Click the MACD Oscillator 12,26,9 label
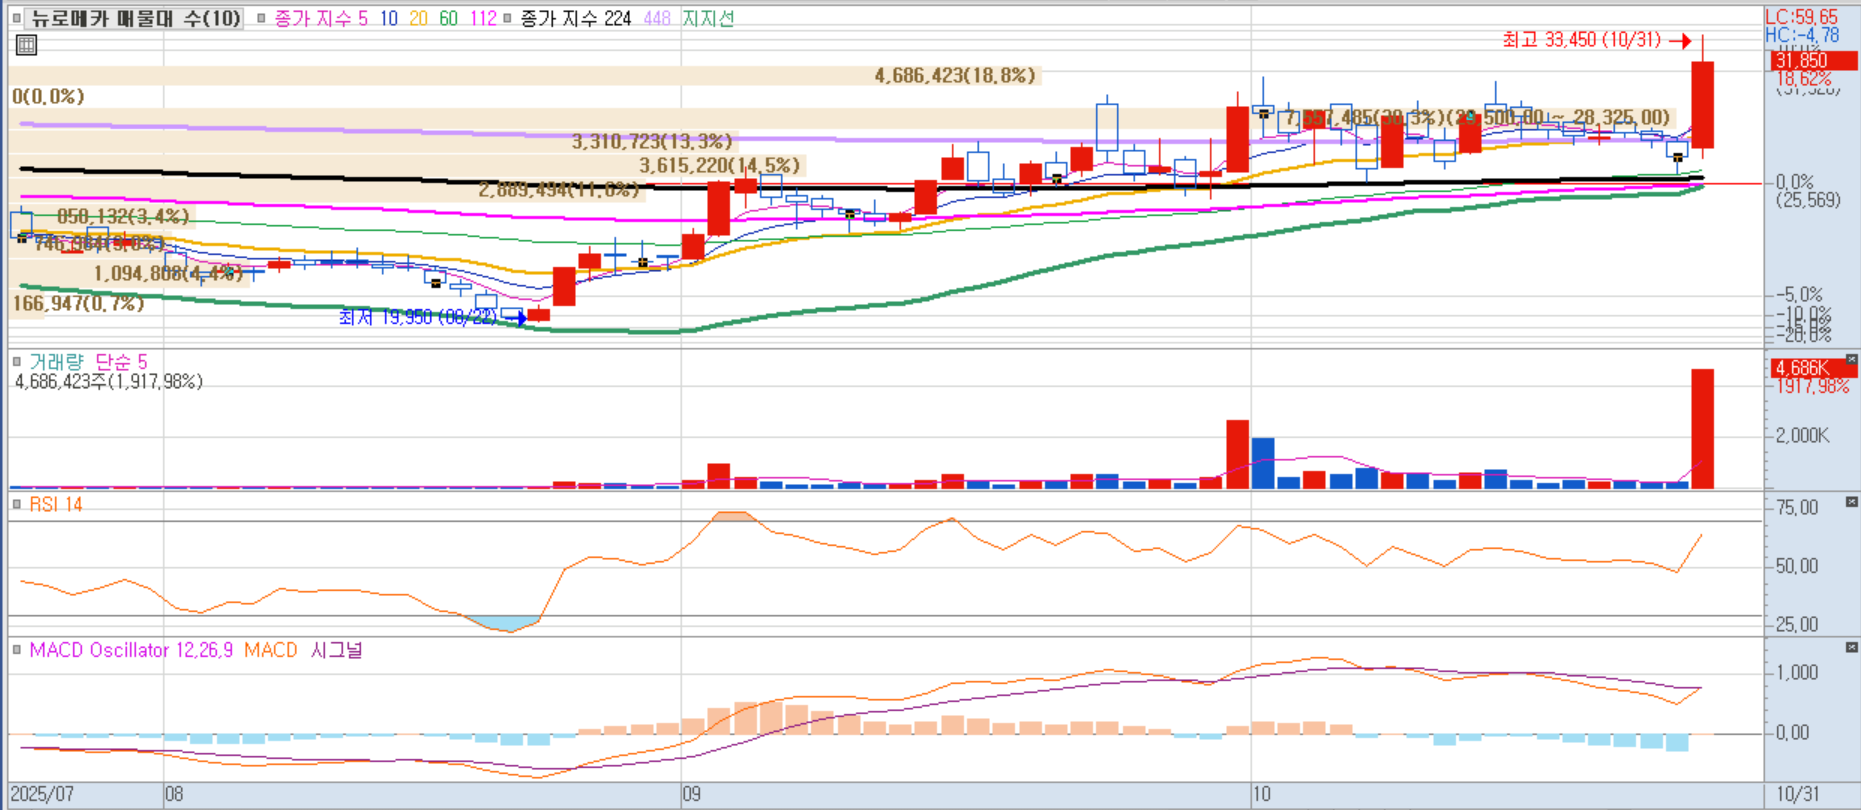The height and width of the screenshot is (810, 1861). point(131,650)
